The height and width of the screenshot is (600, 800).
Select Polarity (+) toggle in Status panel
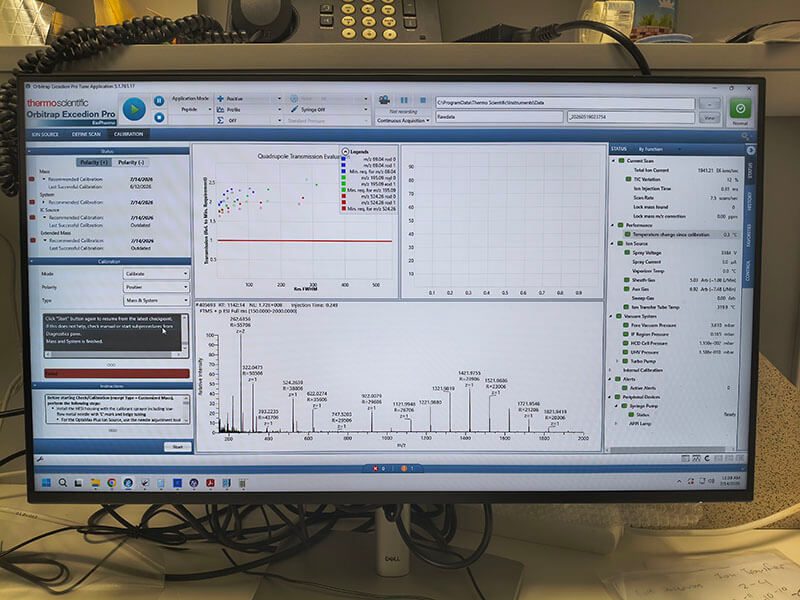pos(93,162)
